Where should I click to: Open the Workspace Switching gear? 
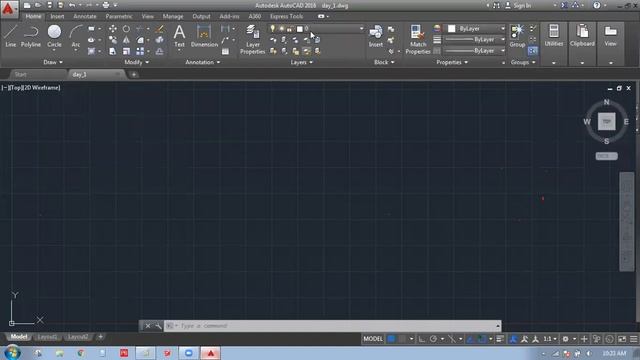[x=565, y=339]
